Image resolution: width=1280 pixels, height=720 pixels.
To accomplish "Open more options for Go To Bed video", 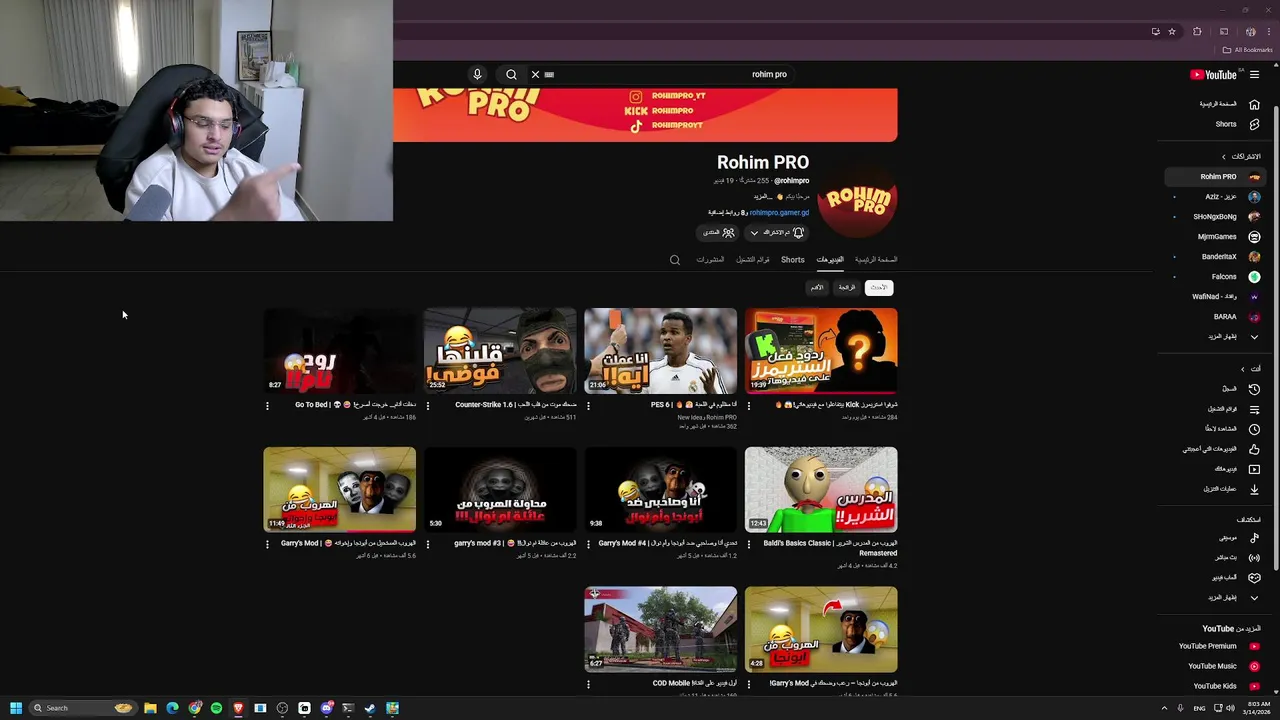I will click(267, 405).
